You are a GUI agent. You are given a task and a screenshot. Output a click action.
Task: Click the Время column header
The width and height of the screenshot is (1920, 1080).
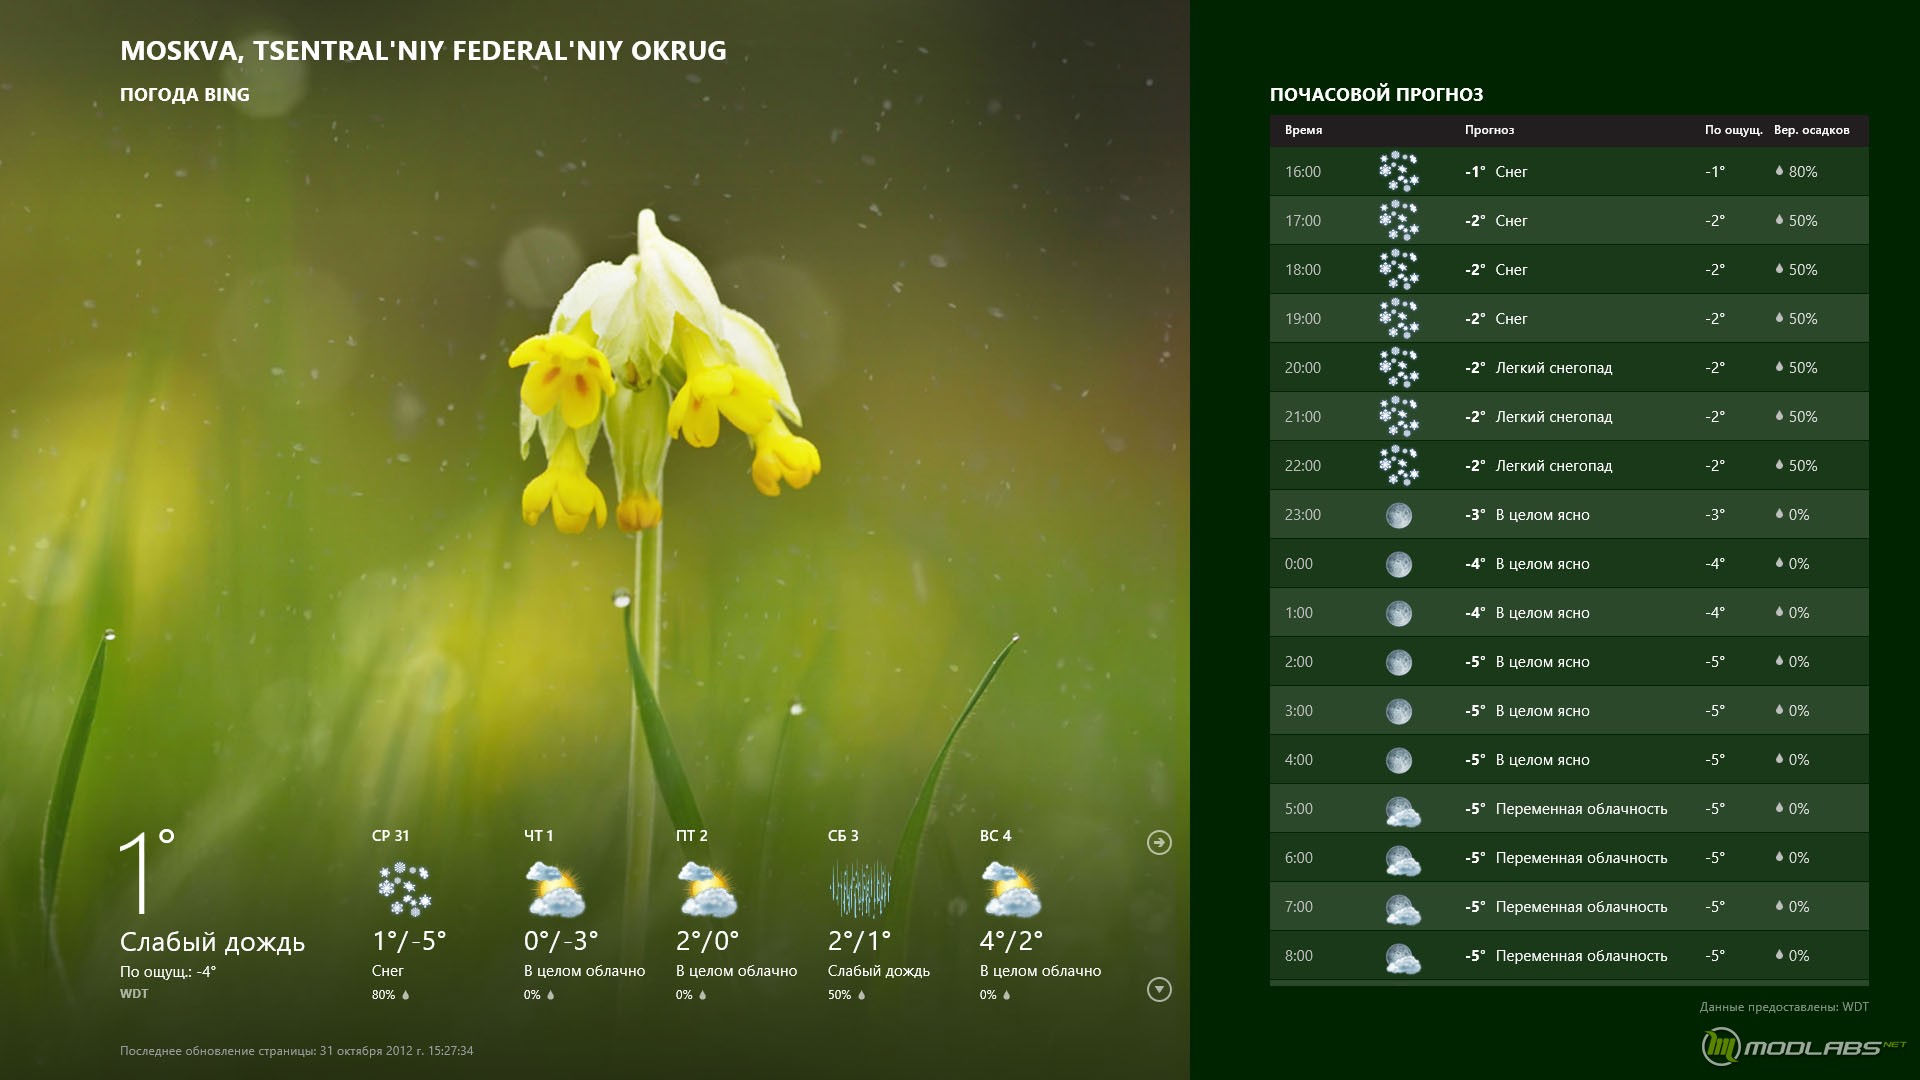point(1303,130)
